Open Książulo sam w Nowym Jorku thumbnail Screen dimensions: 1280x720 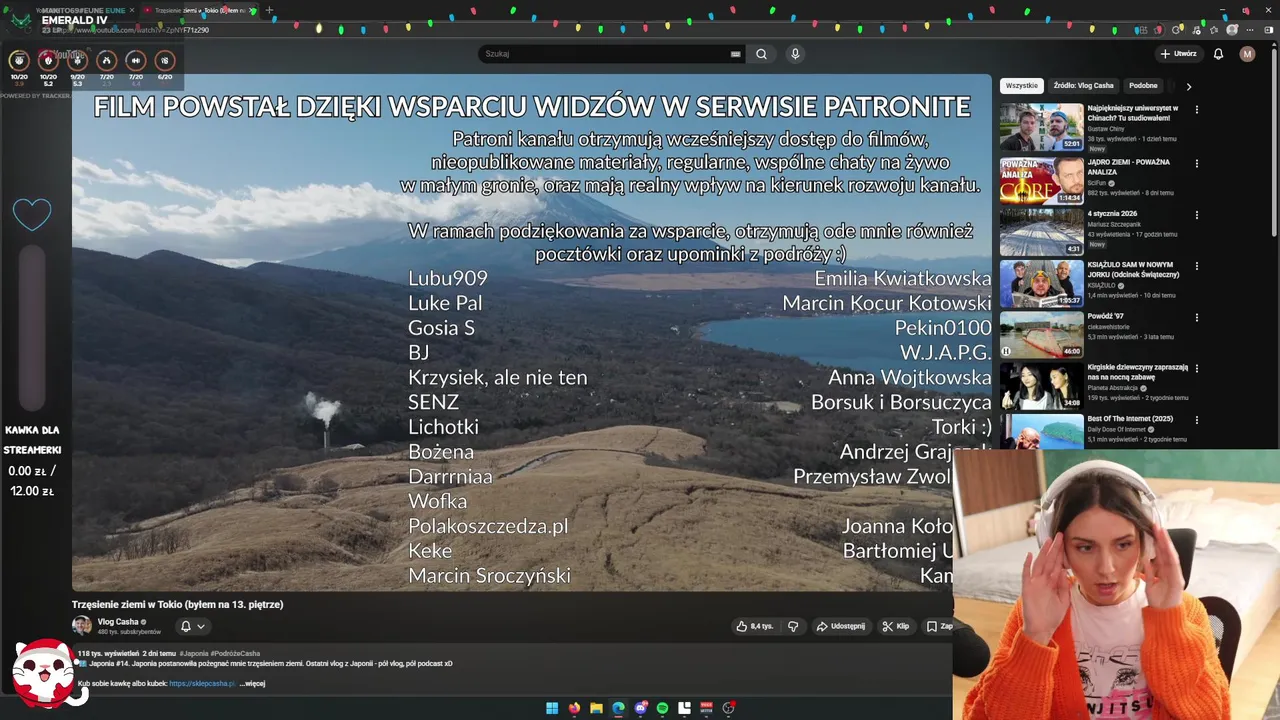tap(1041, 283)
